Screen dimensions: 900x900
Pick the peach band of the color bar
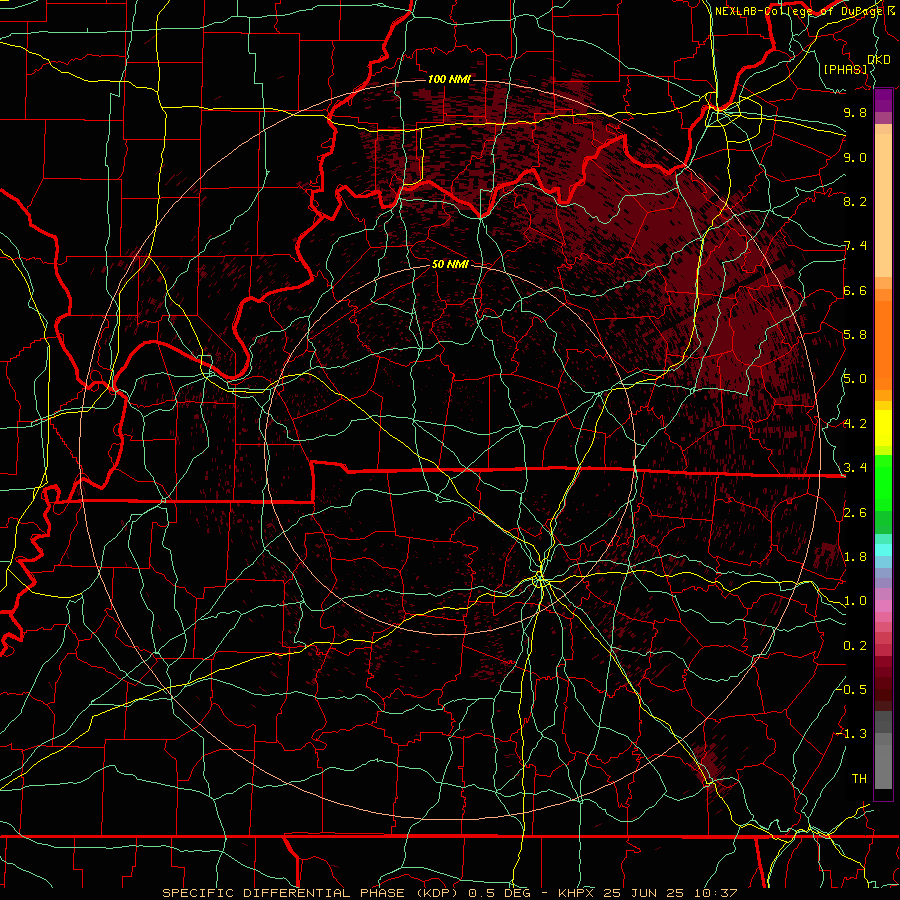[883, 205]
